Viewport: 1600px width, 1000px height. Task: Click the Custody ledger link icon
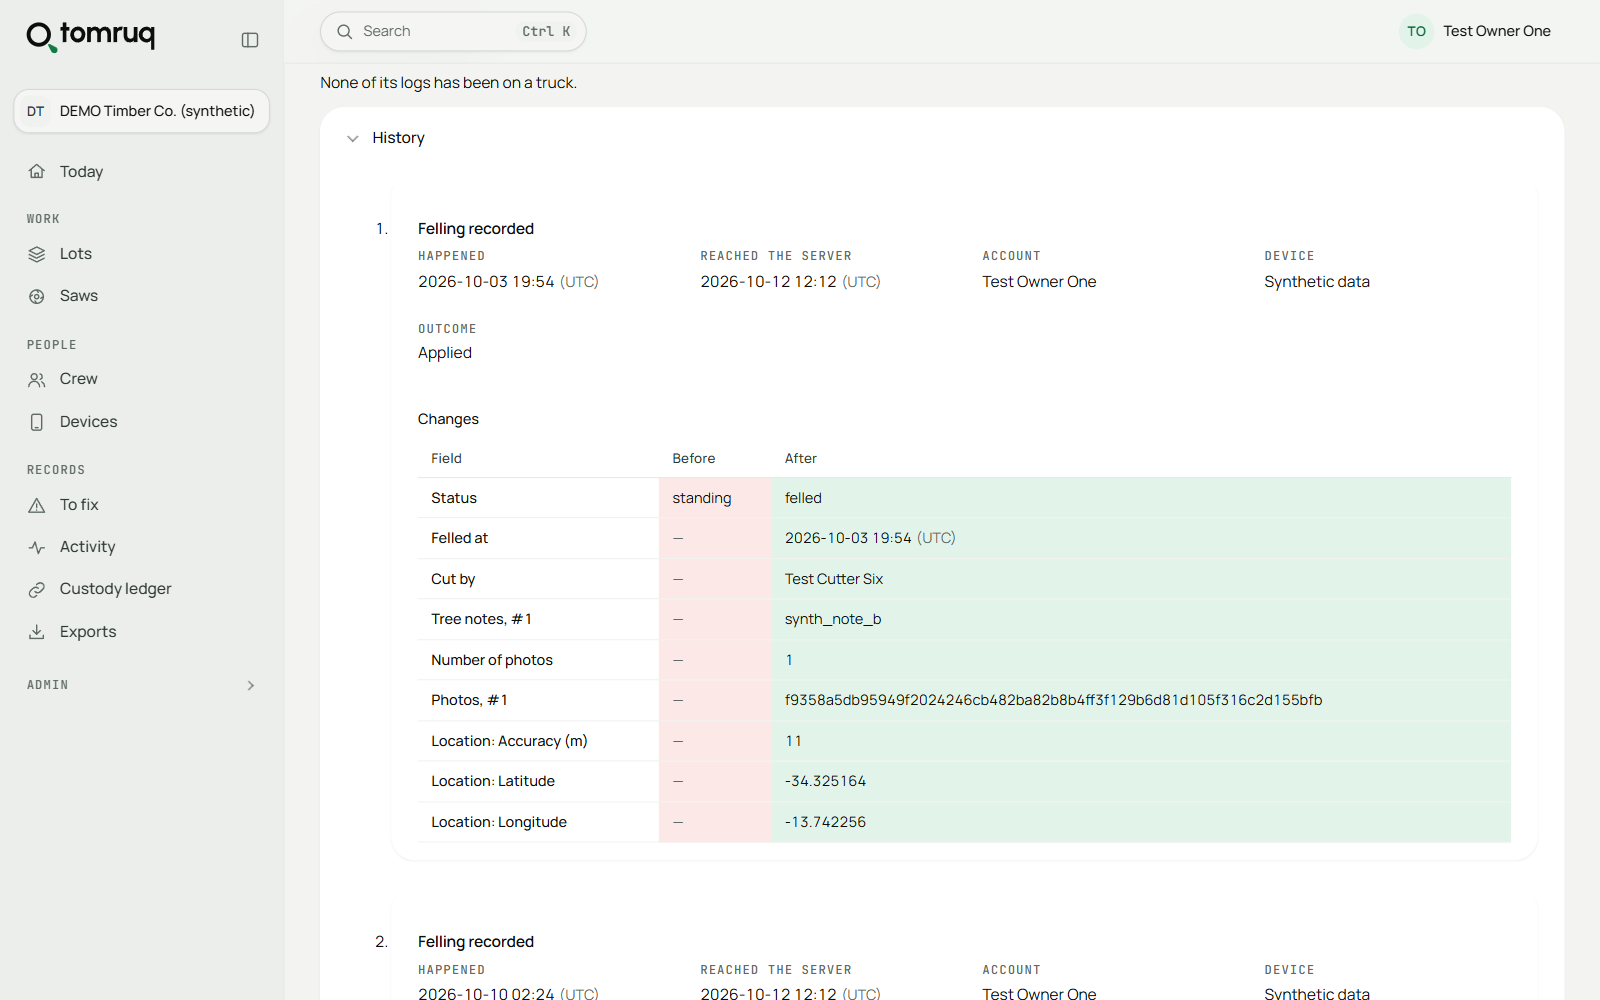coord(37,590)
